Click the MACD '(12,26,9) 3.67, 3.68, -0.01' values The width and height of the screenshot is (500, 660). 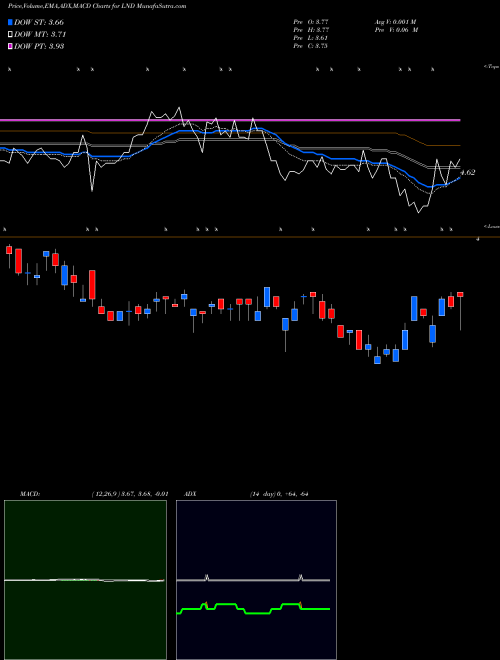[130, 494]
